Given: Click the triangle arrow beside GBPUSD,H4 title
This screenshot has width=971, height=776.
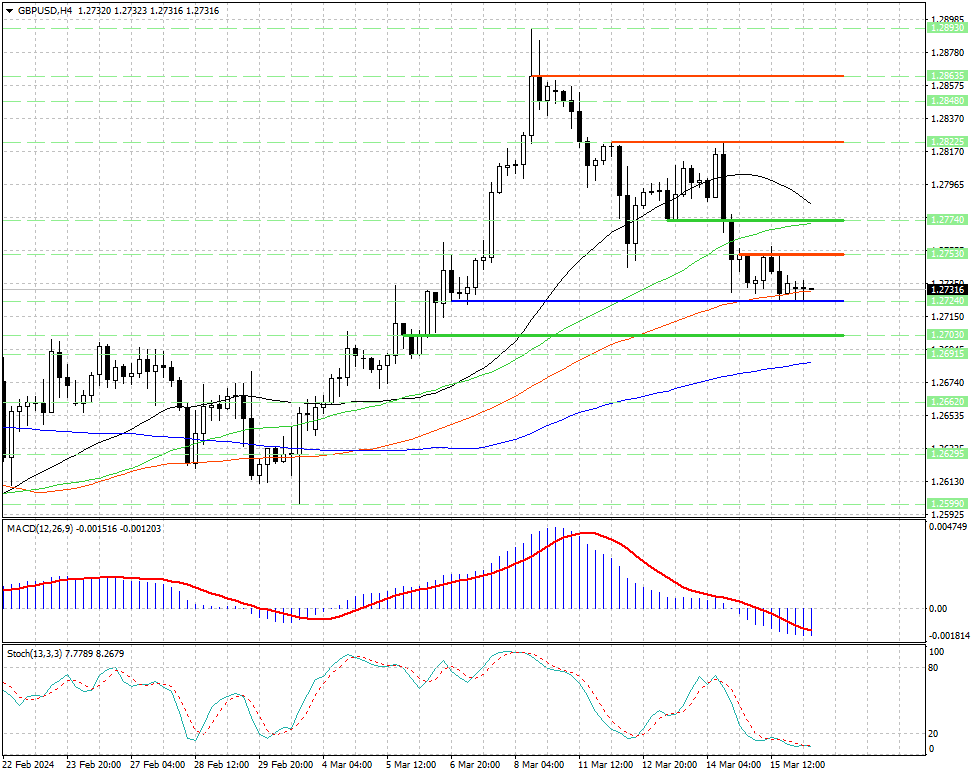Looking at the screenshot, I should click(9, 11).
